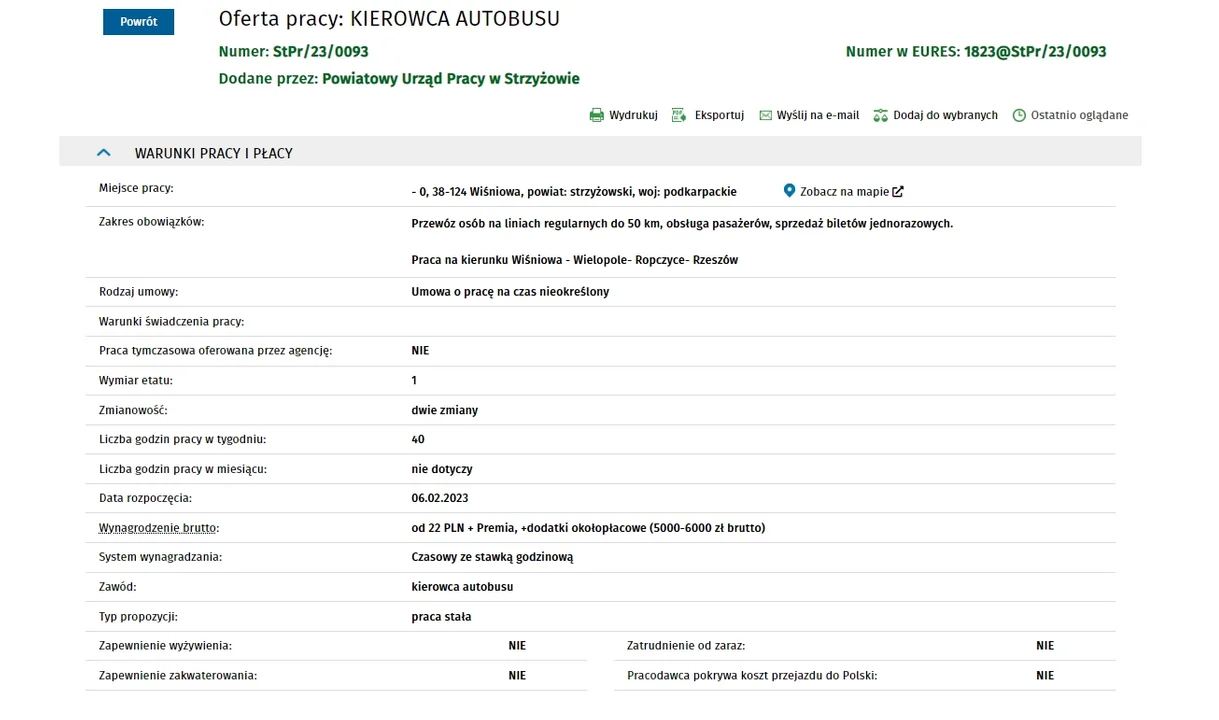Click the Dodaj do wybranych icon

point(880,115)
